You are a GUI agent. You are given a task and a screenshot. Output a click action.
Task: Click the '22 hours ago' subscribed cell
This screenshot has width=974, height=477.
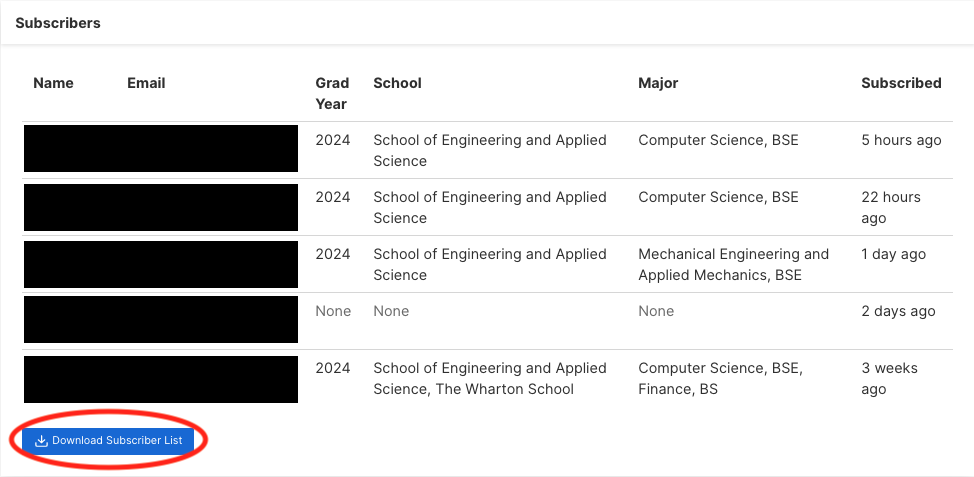tap(891, 207)
